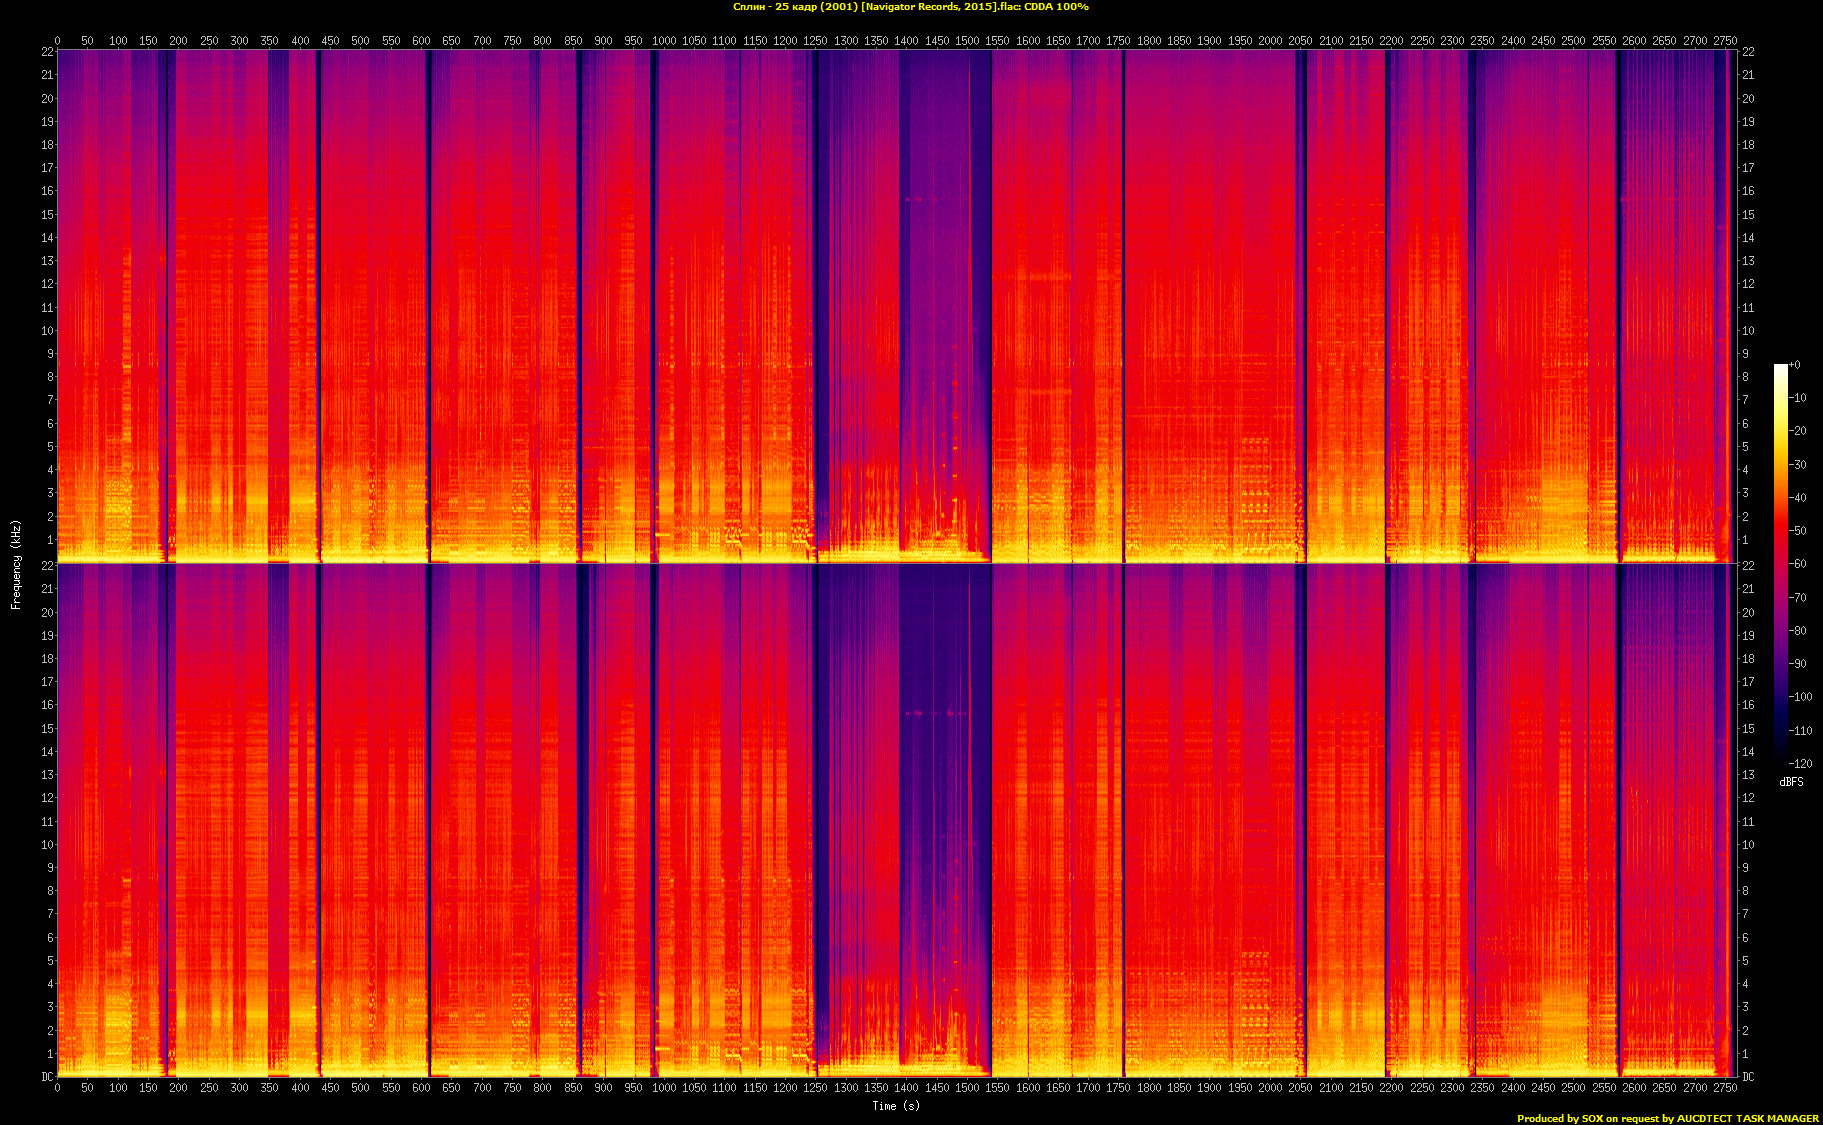Viewport: 1823px width, 1125px height.
Task: Click the -120 mark on color scale
Action: [x=1800, y=764]
